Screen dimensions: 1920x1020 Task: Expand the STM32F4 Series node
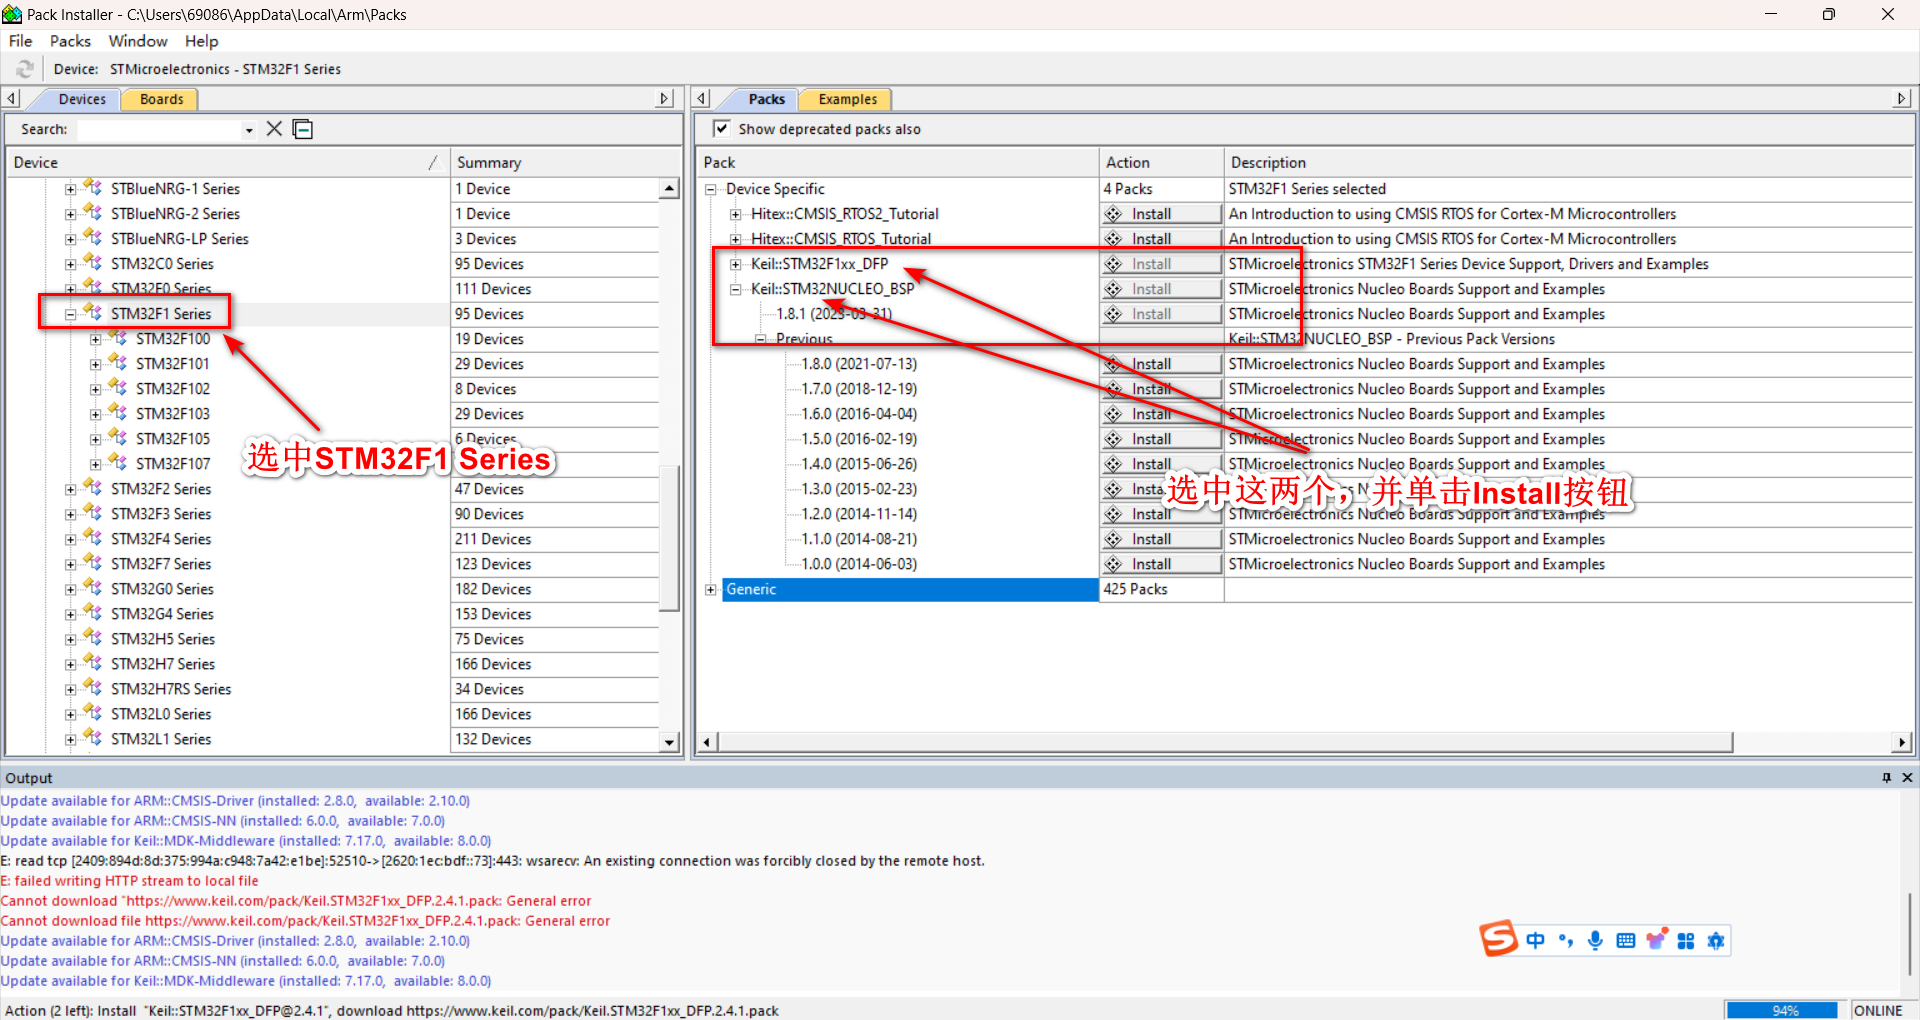(x=70, y=539)
